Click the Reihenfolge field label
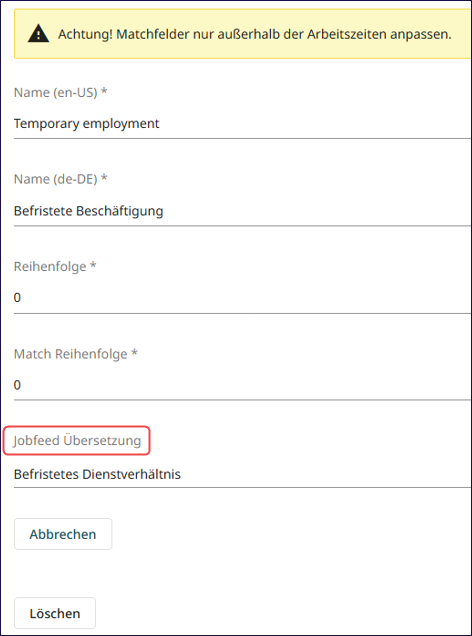This screenshot has height=636, width=472. point(55,266)
